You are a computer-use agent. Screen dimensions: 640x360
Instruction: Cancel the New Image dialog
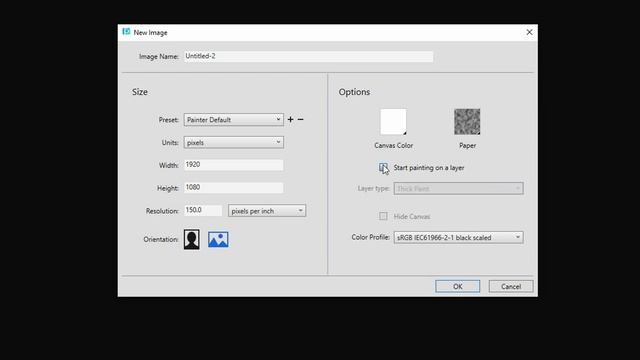[511, 287]
